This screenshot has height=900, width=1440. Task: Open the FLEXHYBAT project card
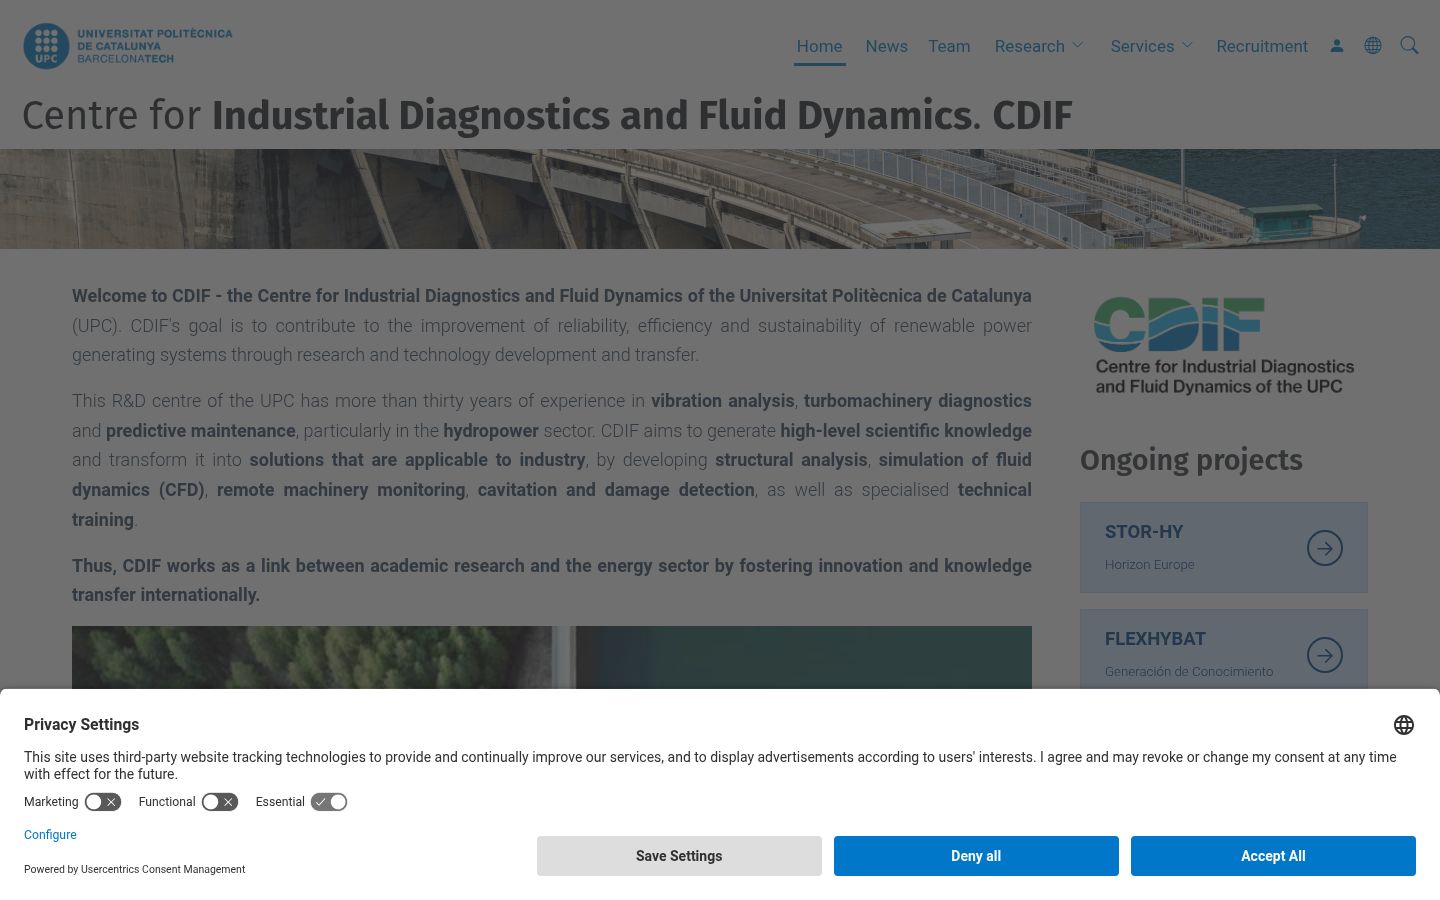(x=1224, y=650)
